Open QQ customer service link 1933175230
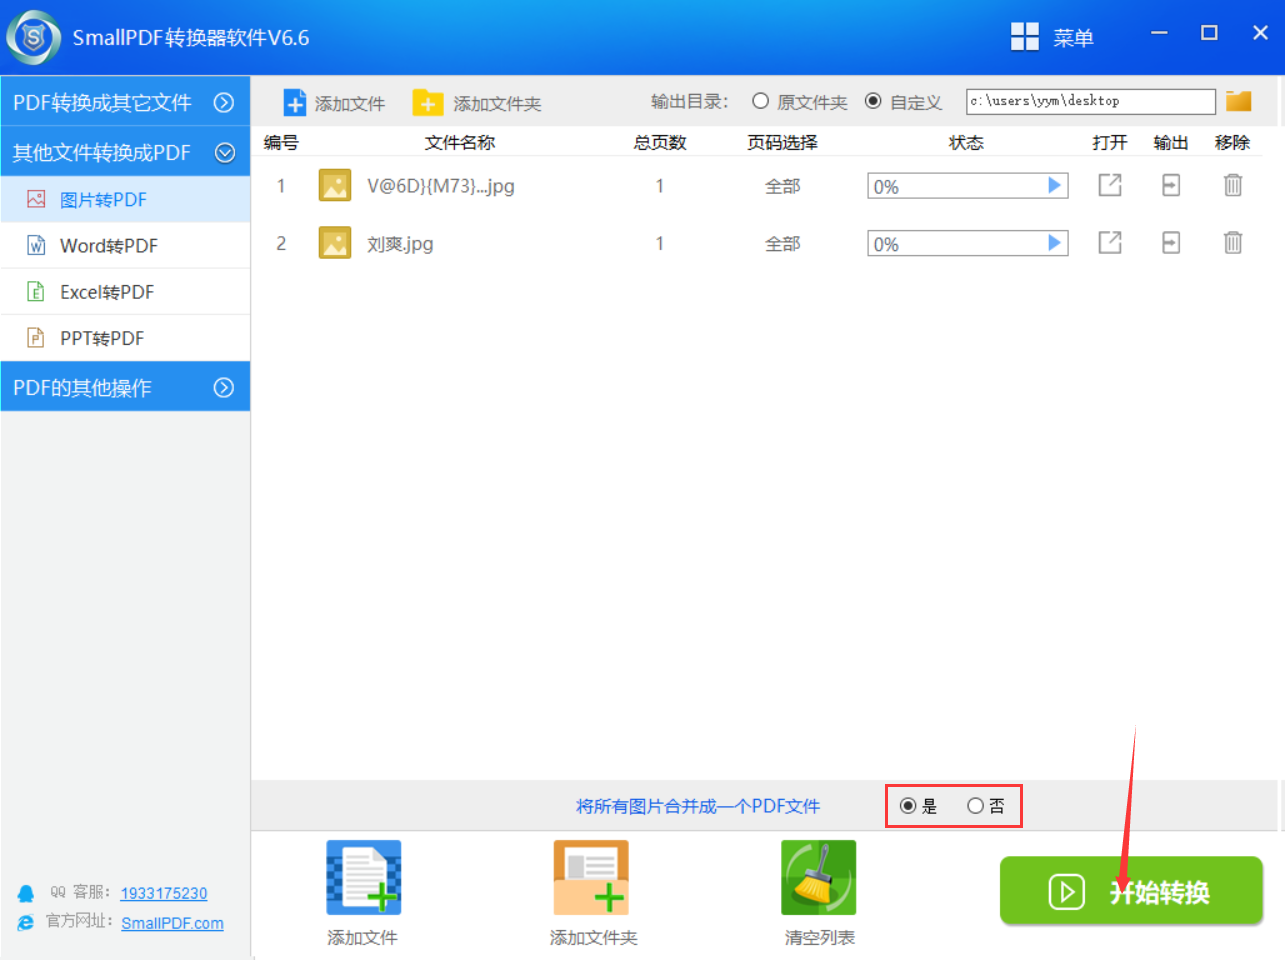The width and height of the screenshot is (1285, 960). [x=164, y=893]
